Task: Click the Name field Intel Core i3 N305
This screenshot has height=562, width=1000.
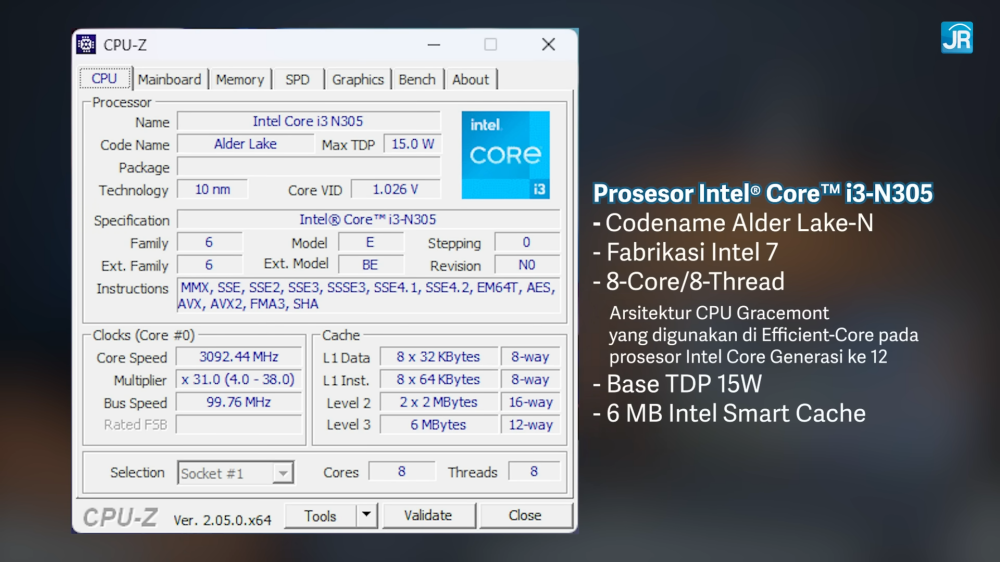Action: coord(309,121)
